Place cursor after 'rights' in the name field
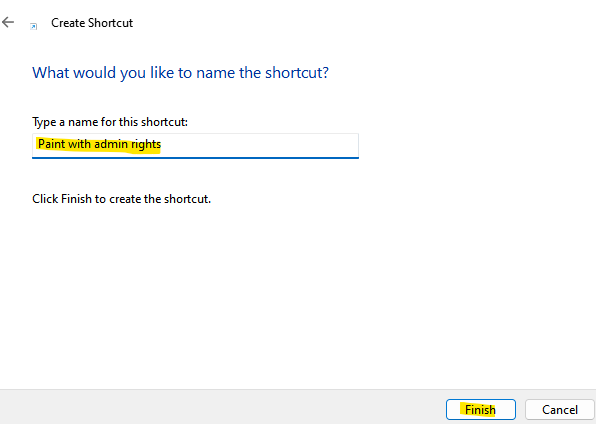This screenshot has width=596, height=424. [162, 145]
